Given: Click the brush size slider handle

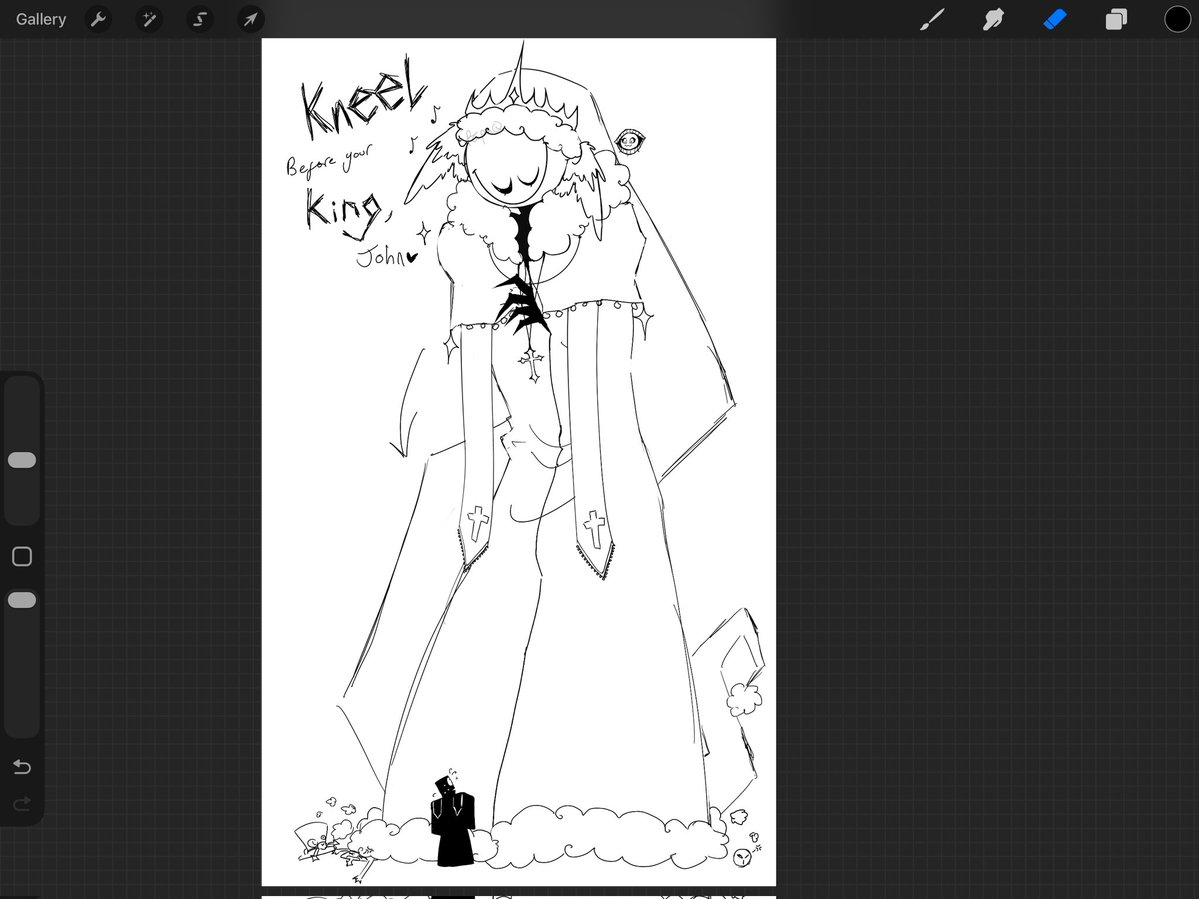Looking at the screenshot, I should tap(21, 459).
